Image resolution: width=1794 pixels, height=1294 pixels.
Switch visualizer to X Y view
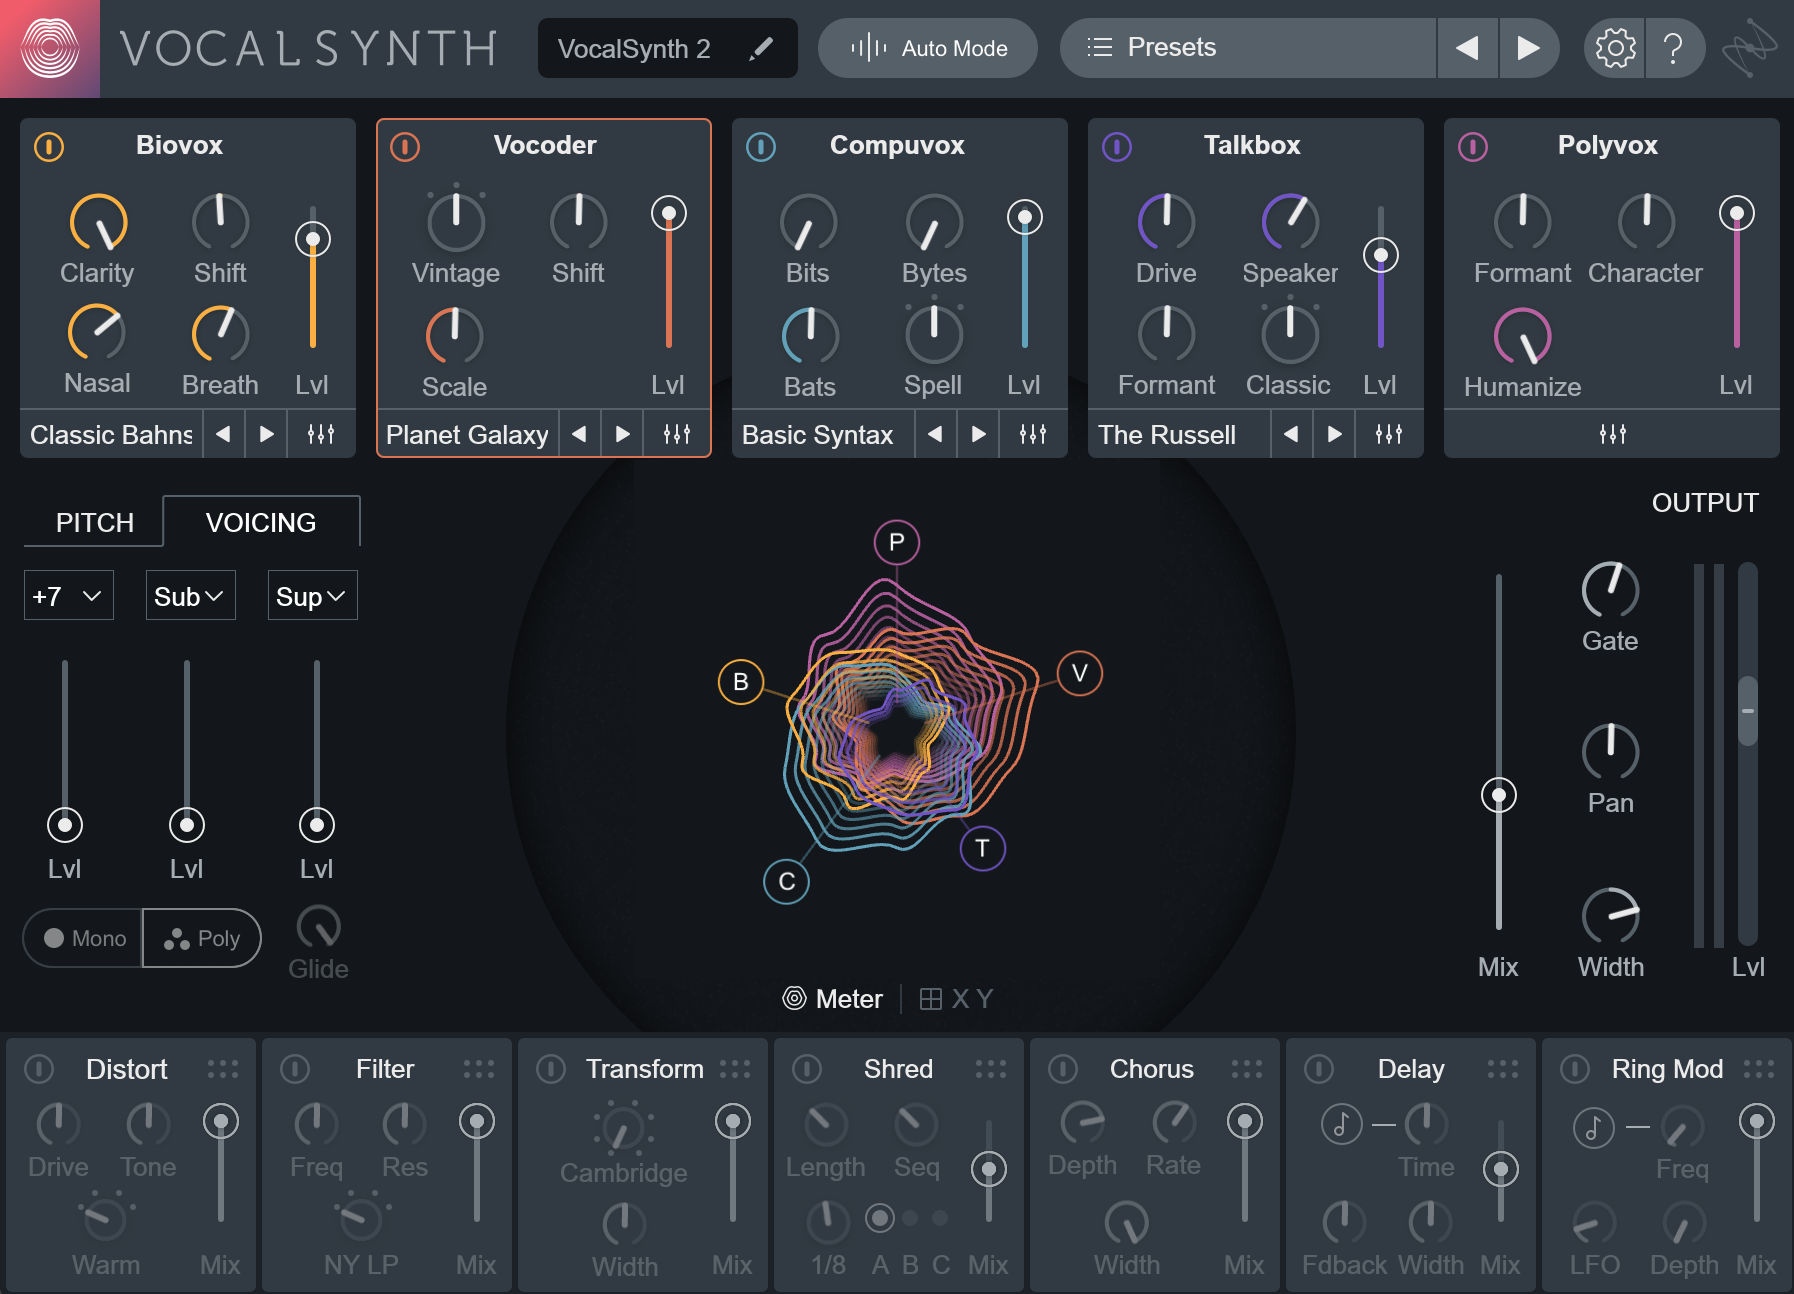957,999
